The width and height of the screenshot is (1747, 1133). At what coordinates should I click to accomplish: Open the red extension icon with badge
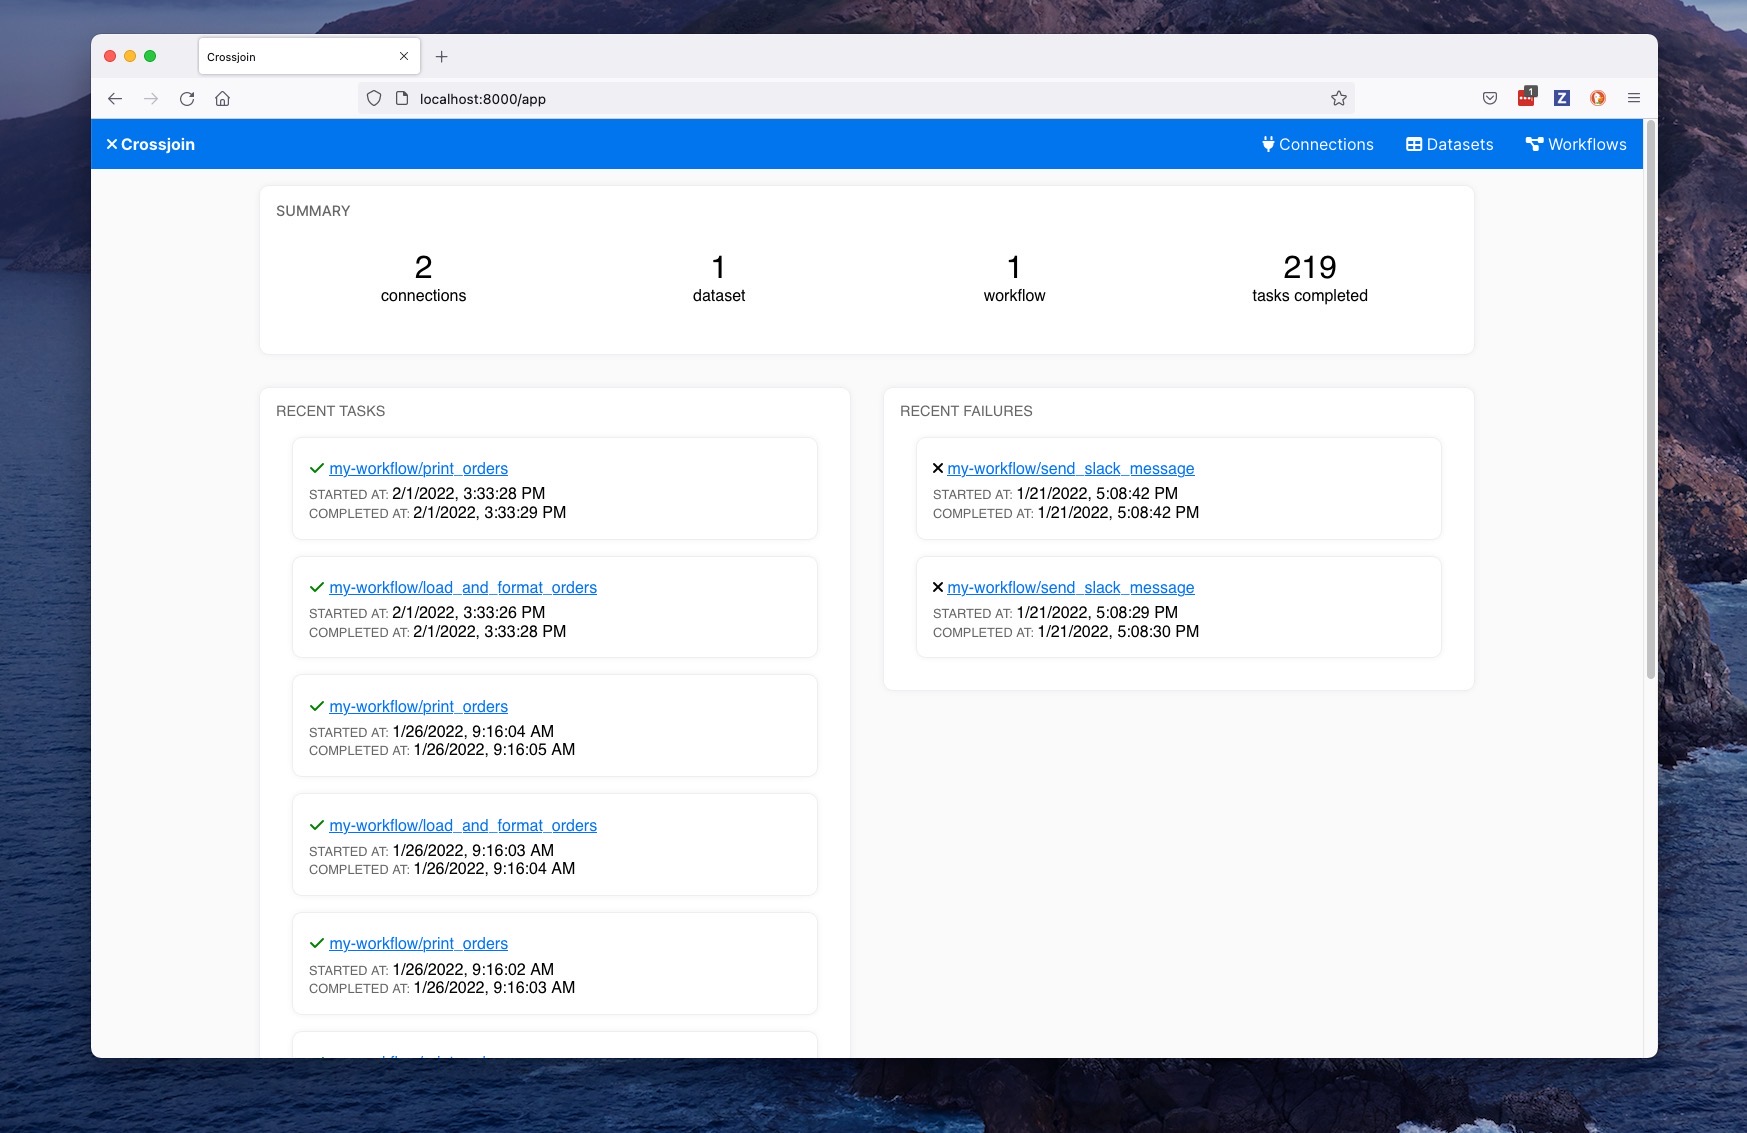(x=1526, y=98)
